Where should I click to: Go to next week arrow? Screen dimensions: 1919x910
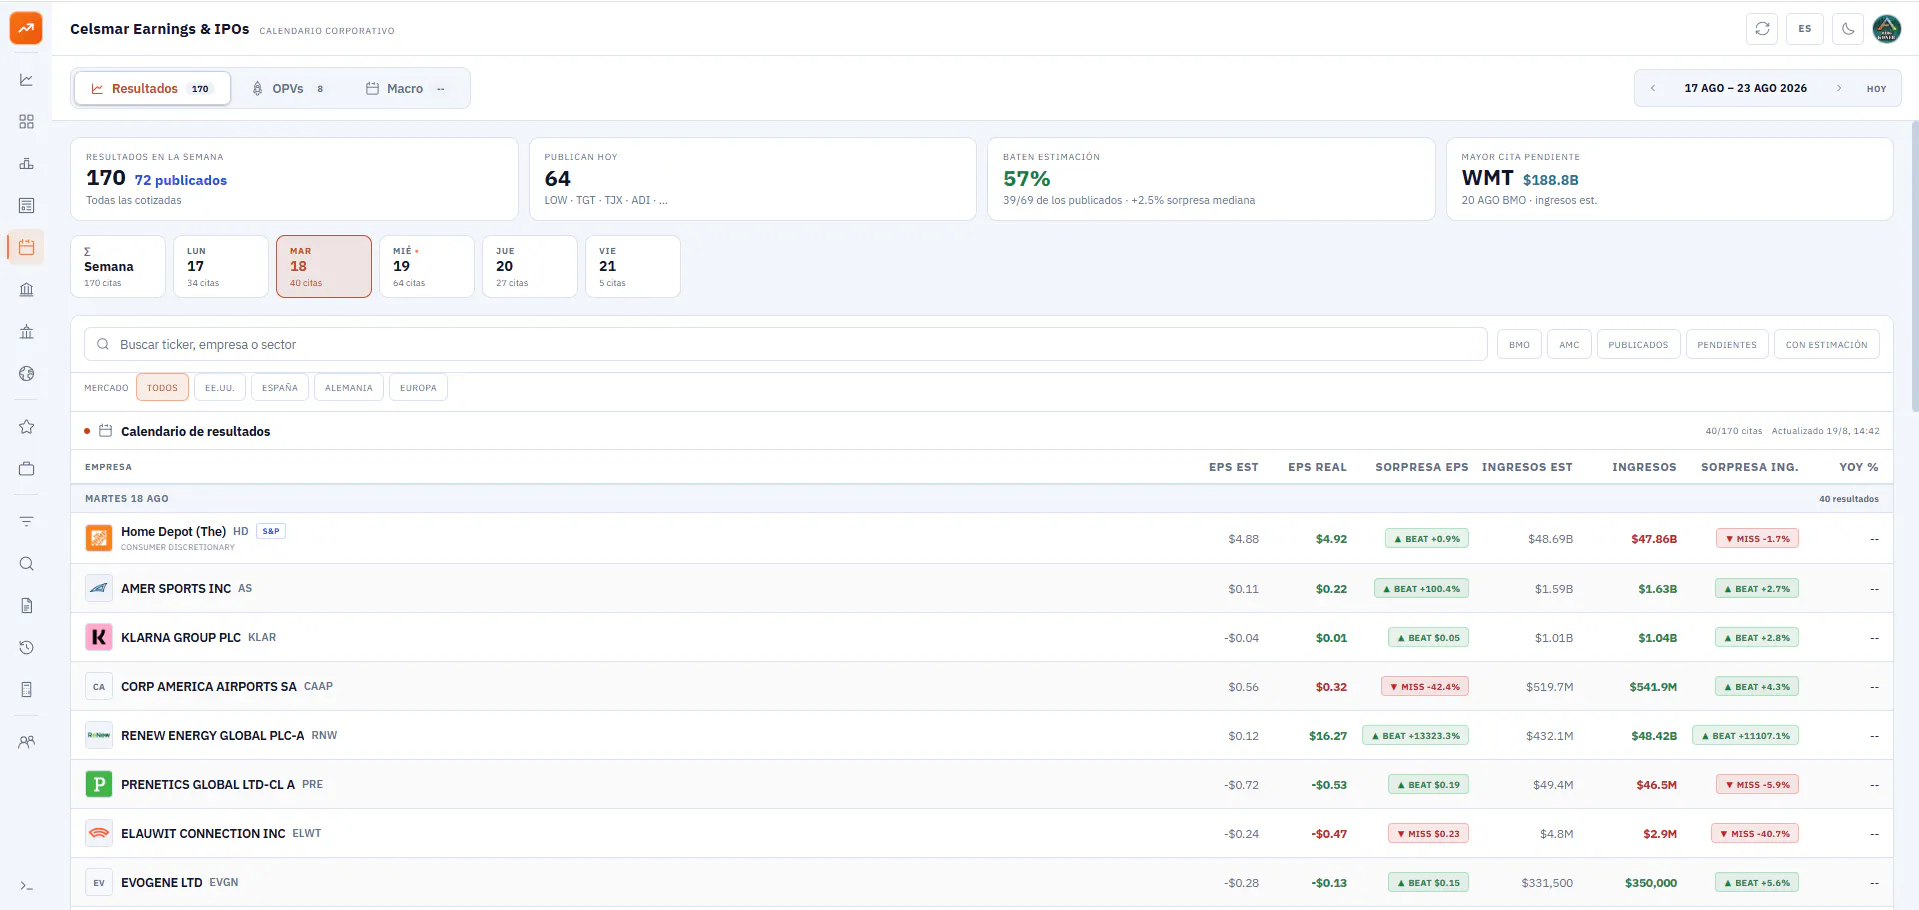coord(1838,88)
